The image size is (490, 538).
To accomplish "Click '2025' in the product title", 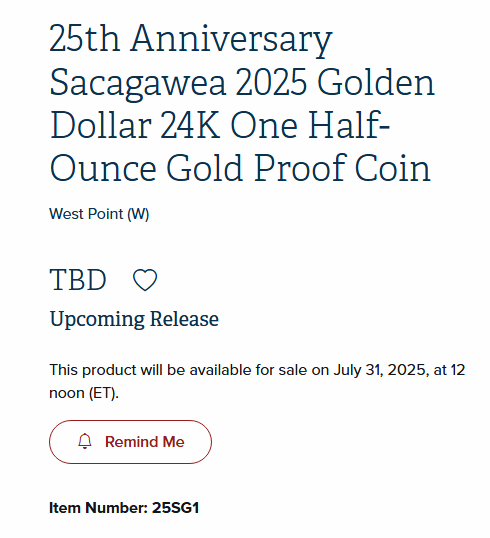I will (x=271, y=82).
